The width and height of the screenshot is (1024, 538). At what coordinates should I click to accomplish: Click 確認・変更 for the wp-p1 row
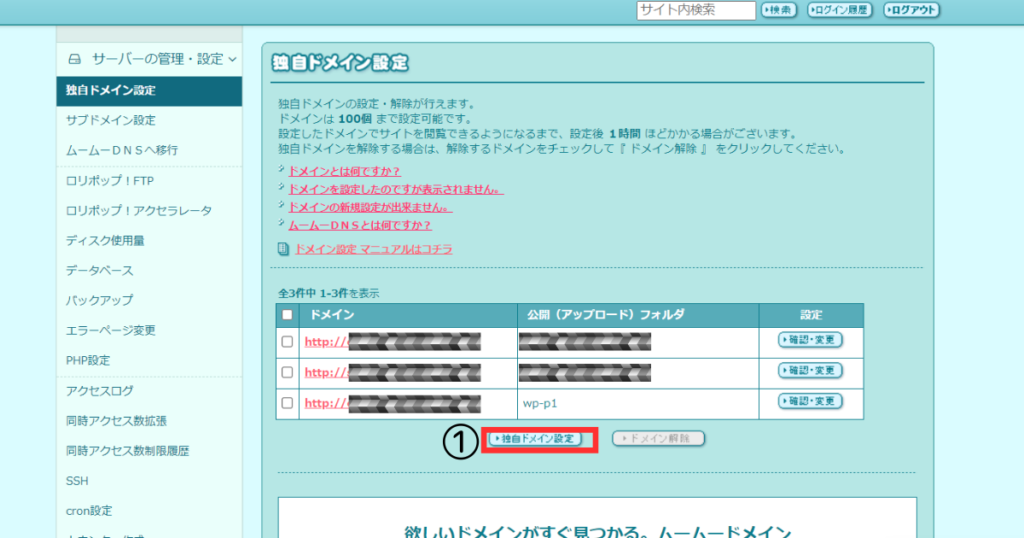[810, 402]
